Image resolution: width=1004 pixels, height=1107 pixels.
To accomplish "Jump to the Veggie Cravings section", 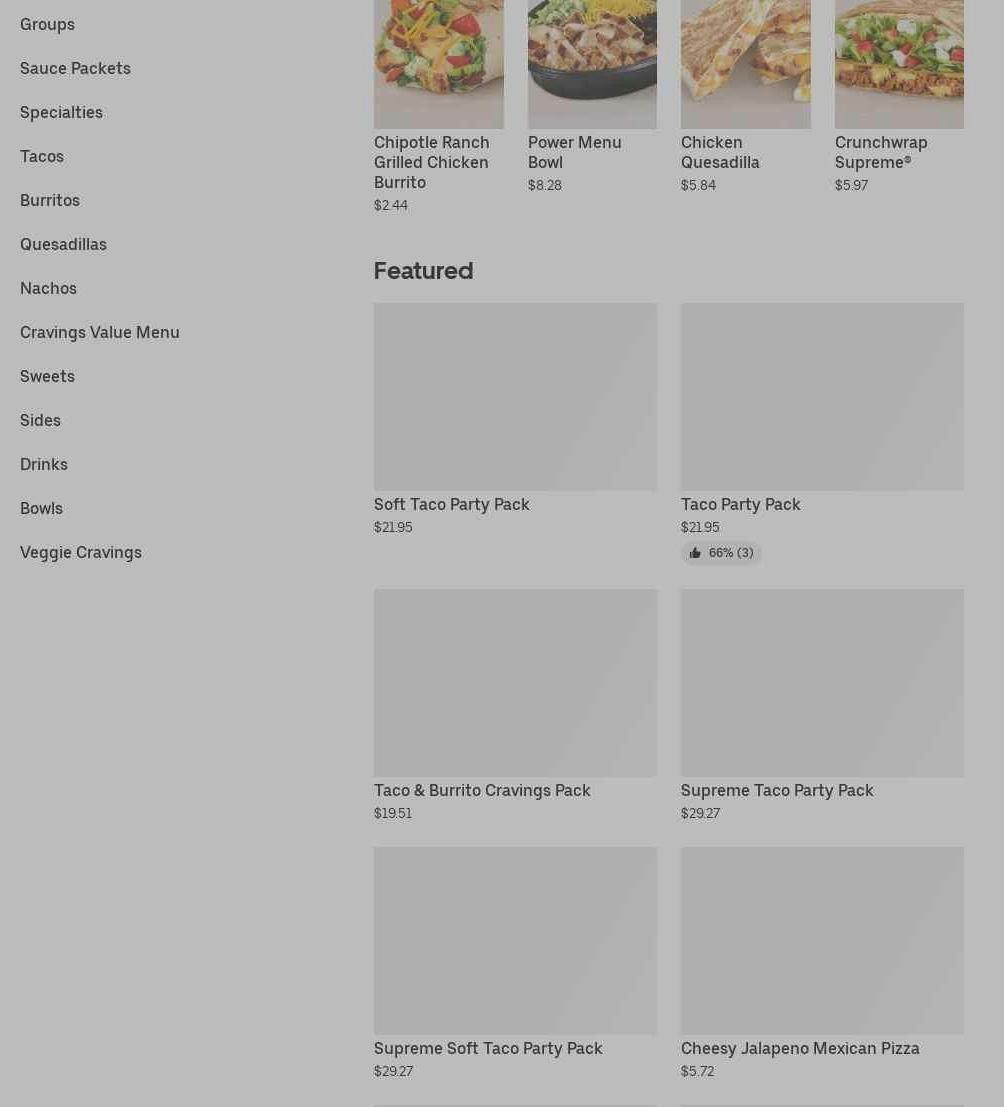I will [81, 553].
